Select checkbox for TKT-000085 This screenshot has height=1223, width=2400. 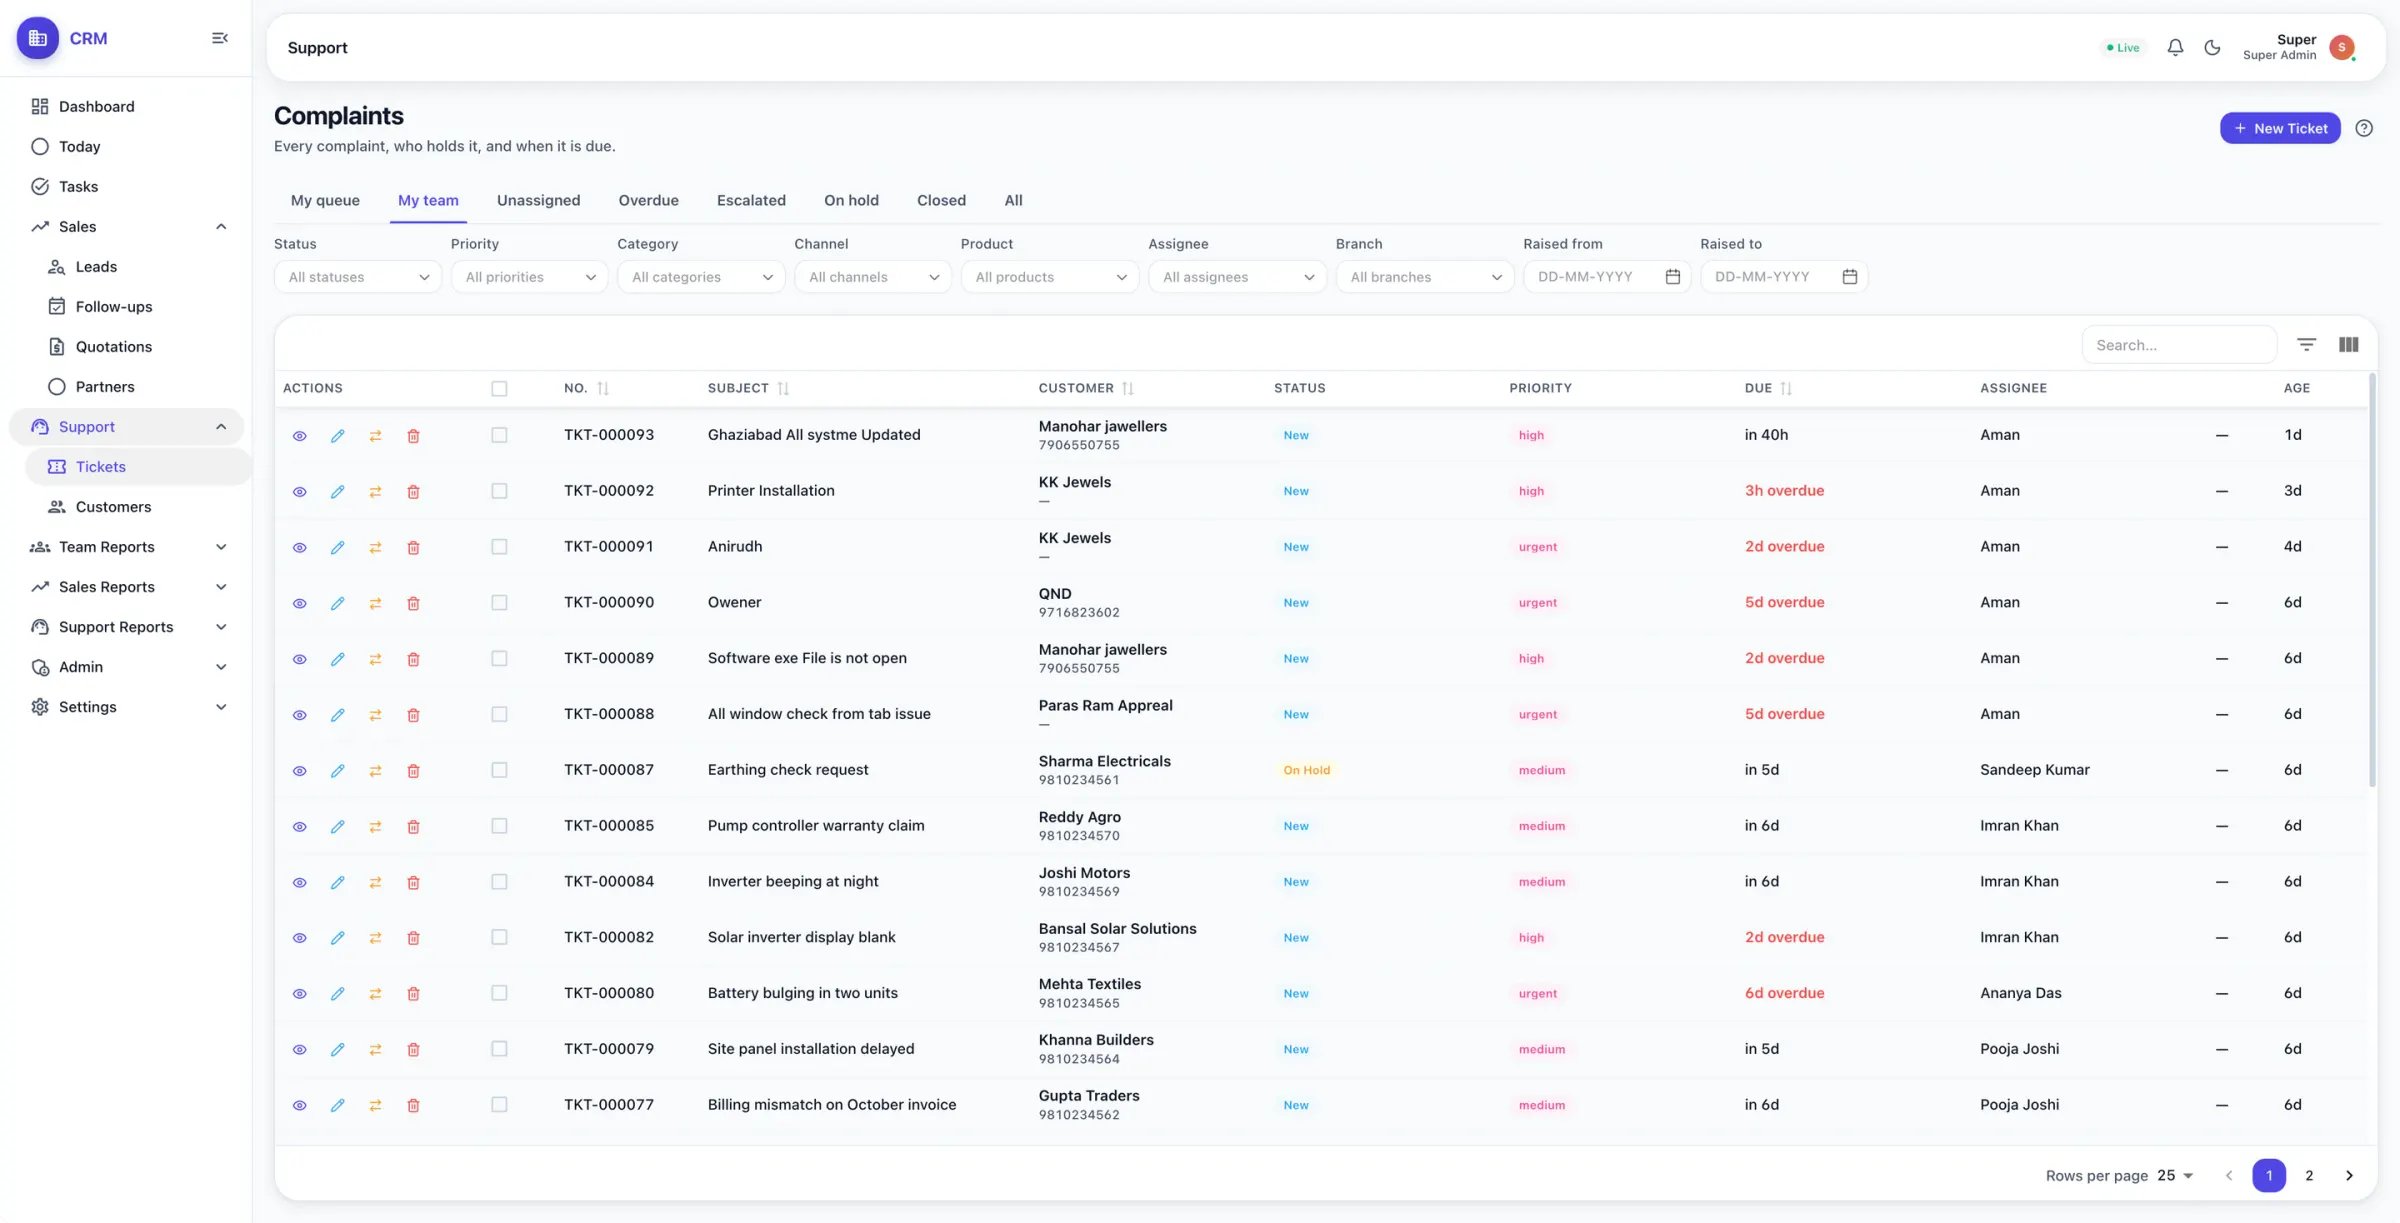pos(499,826)
